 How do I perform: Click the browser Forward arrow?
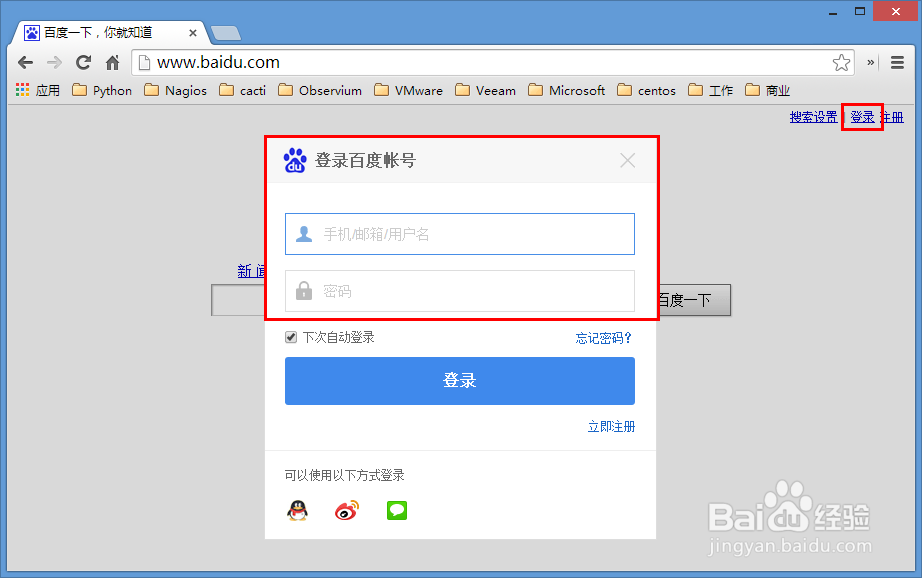54,62
